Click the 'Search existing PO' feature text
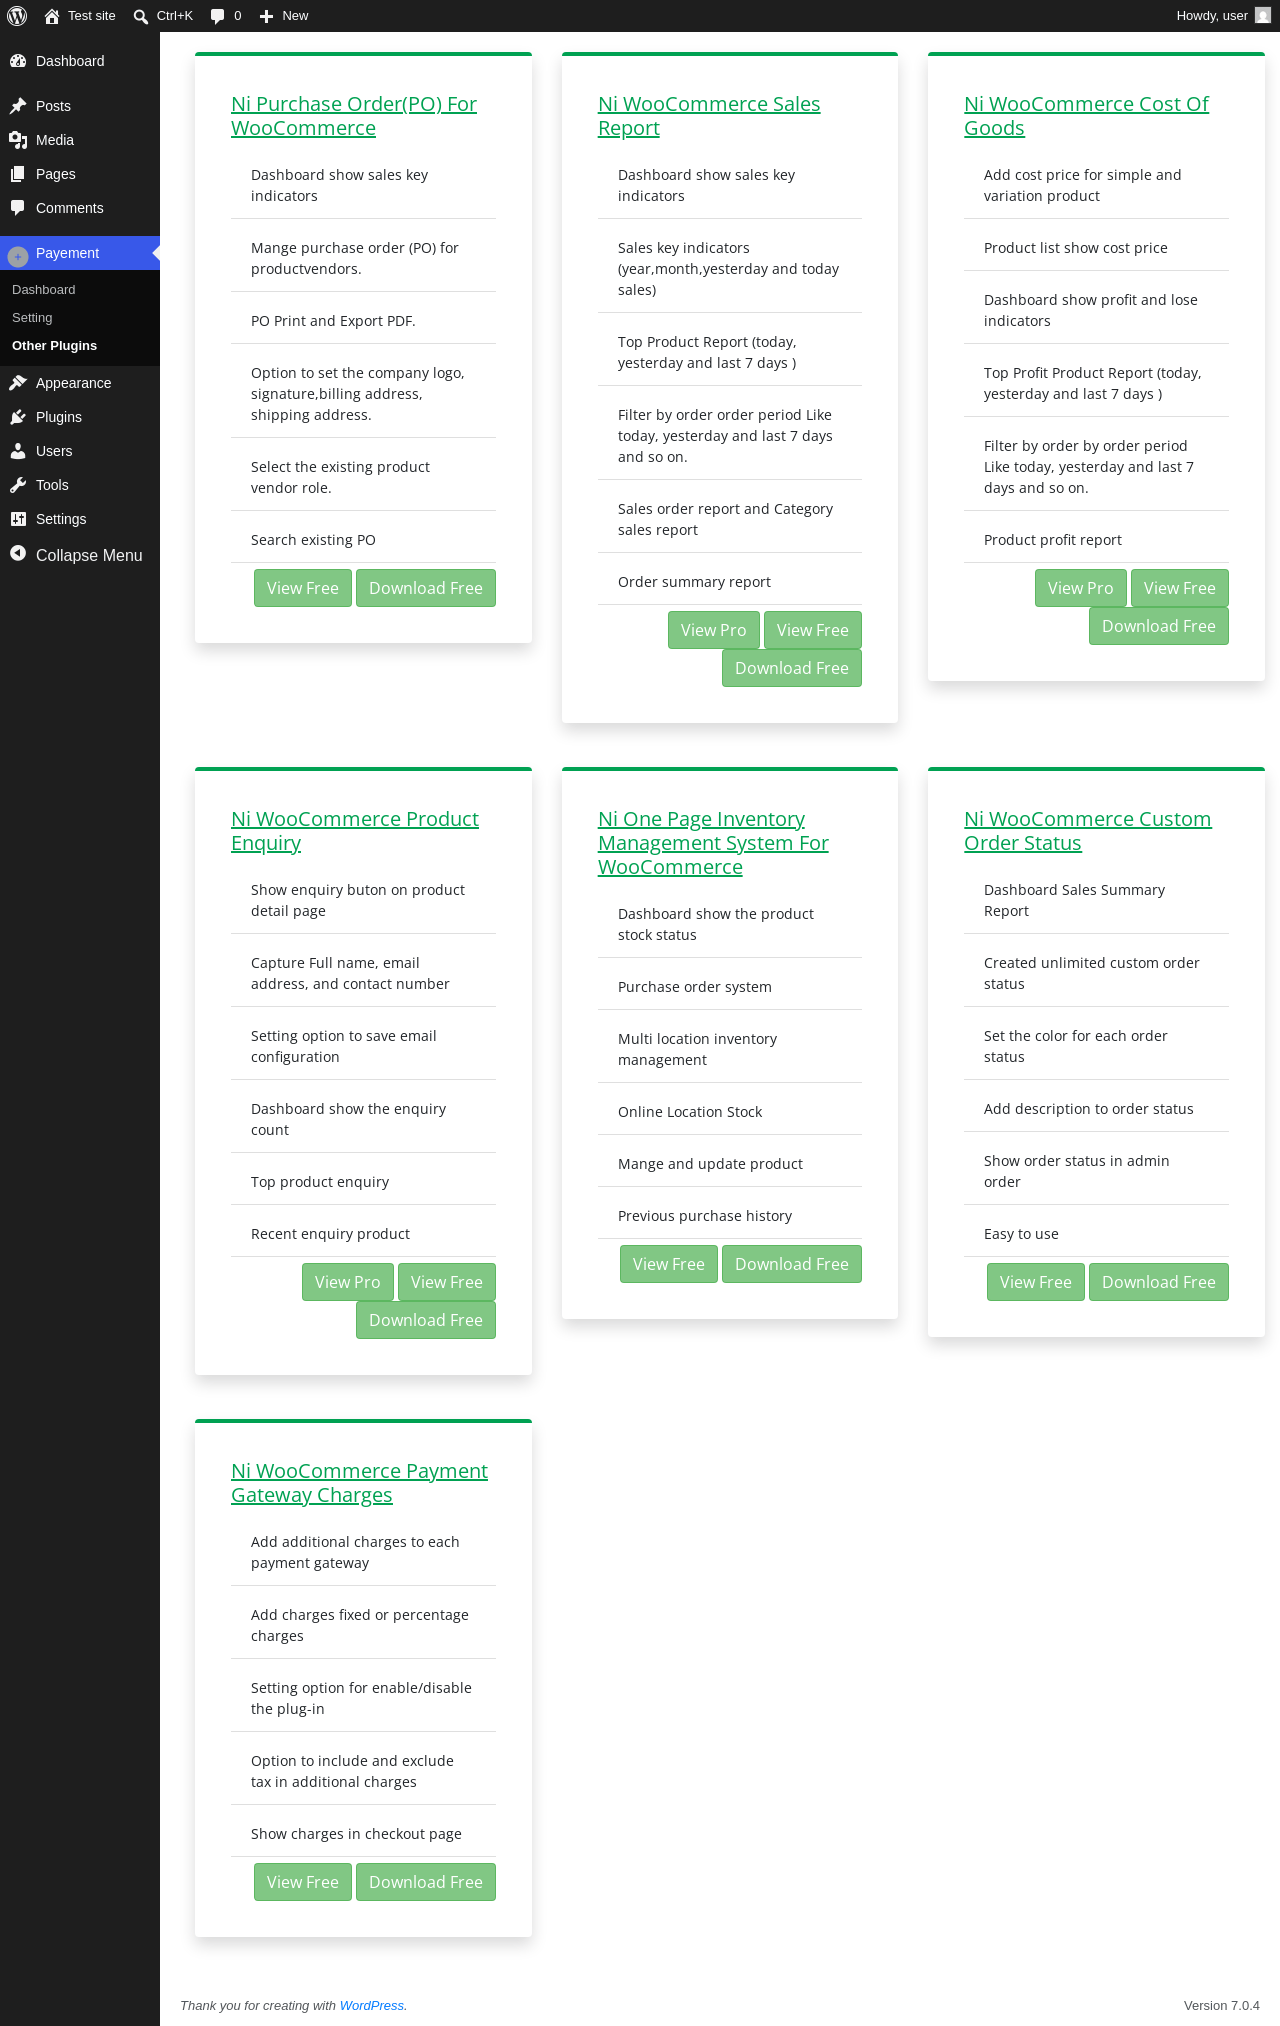The width and height of the screenshot is (1280, 2026). pyautogui.click(x=313, y=540)
